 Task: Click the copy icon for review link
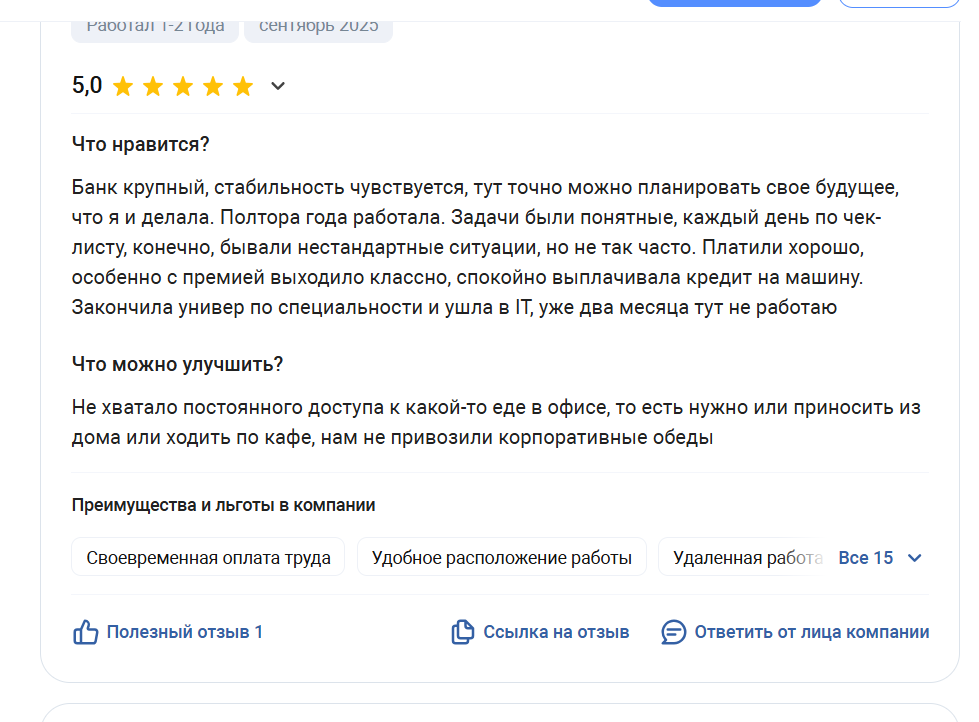[x=462, y=632]
